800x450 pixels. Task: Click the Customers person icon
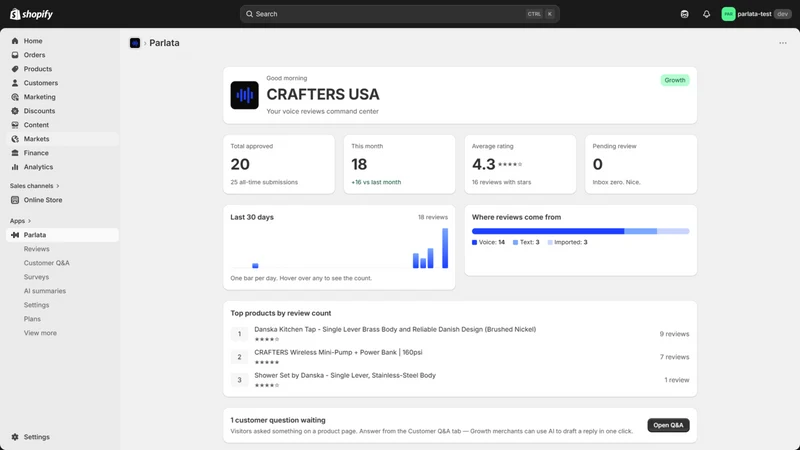[x=15, y=83]
